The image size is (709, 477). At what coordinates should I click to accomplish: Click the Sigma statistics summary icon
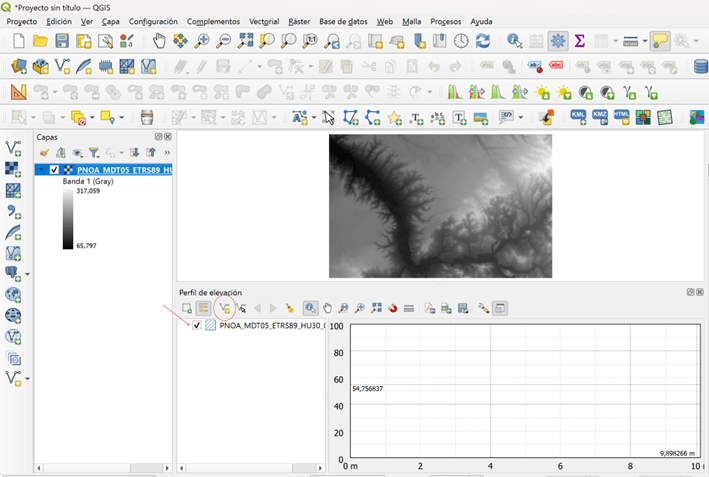(x=579, y=41)
